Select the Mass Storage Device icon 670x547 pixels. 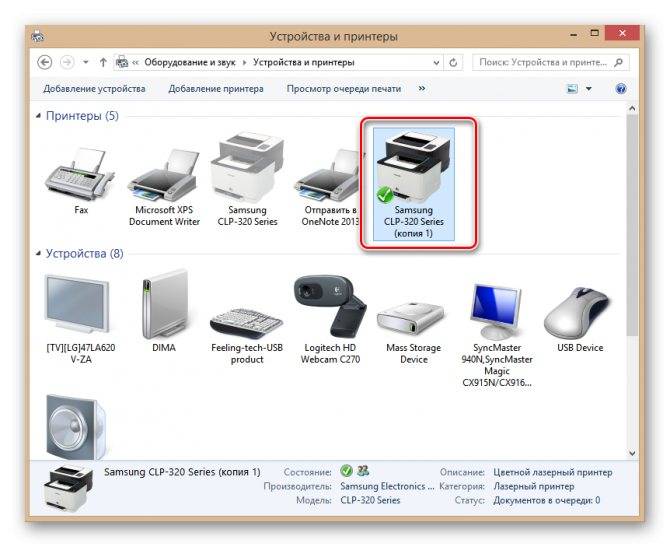point(411,319)
